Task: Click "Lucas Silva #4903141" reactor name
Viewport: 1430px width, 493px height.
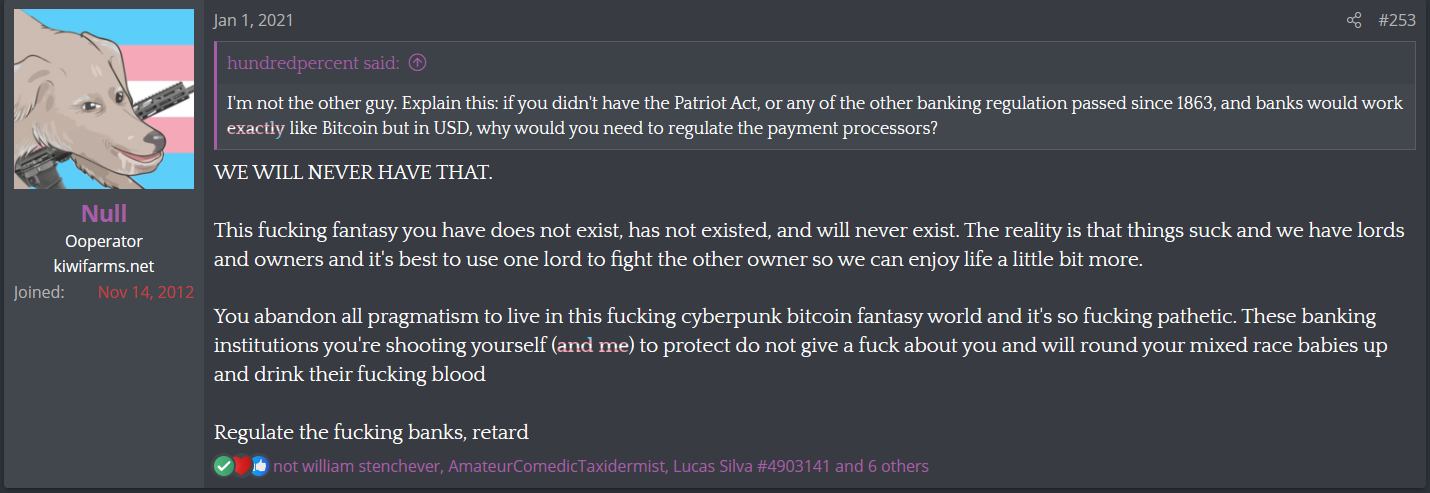Action: [x=752, y=466]
